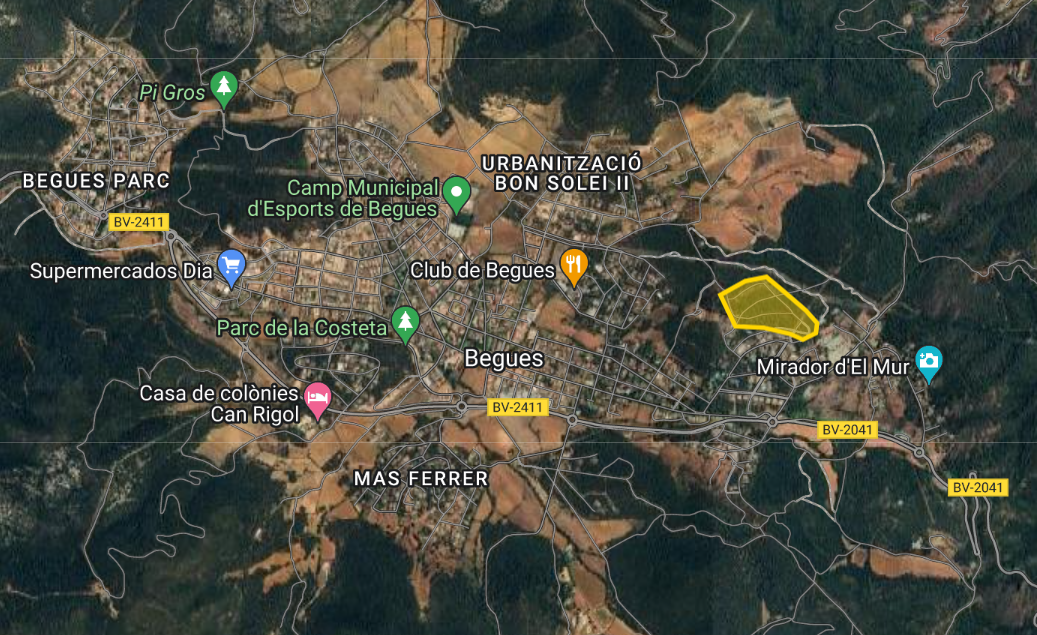
Task: Open the Supermercados Dia text label
Action: pos(122,271)
